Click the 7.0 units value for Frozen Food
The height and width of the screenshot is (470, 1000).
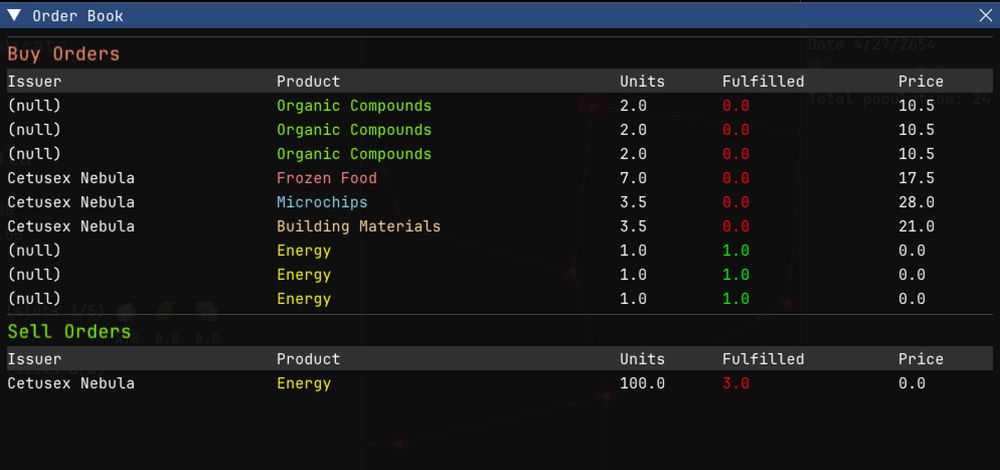pyautogui.click(x=633, y=178)
